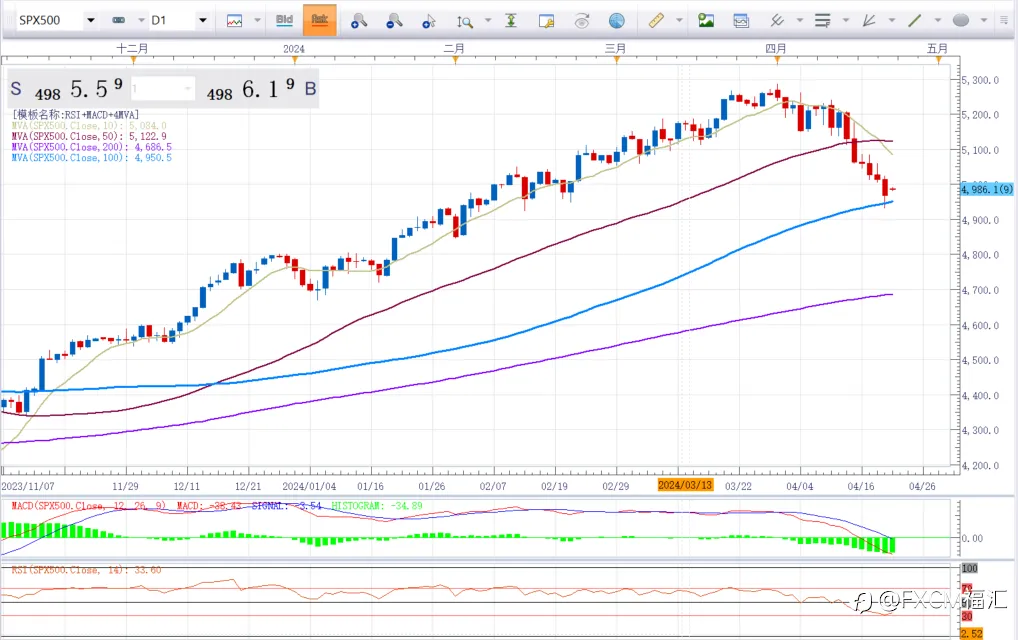Click the MVA 10 indicator label
Screen dimensions: 1018x640
[89, 125]
